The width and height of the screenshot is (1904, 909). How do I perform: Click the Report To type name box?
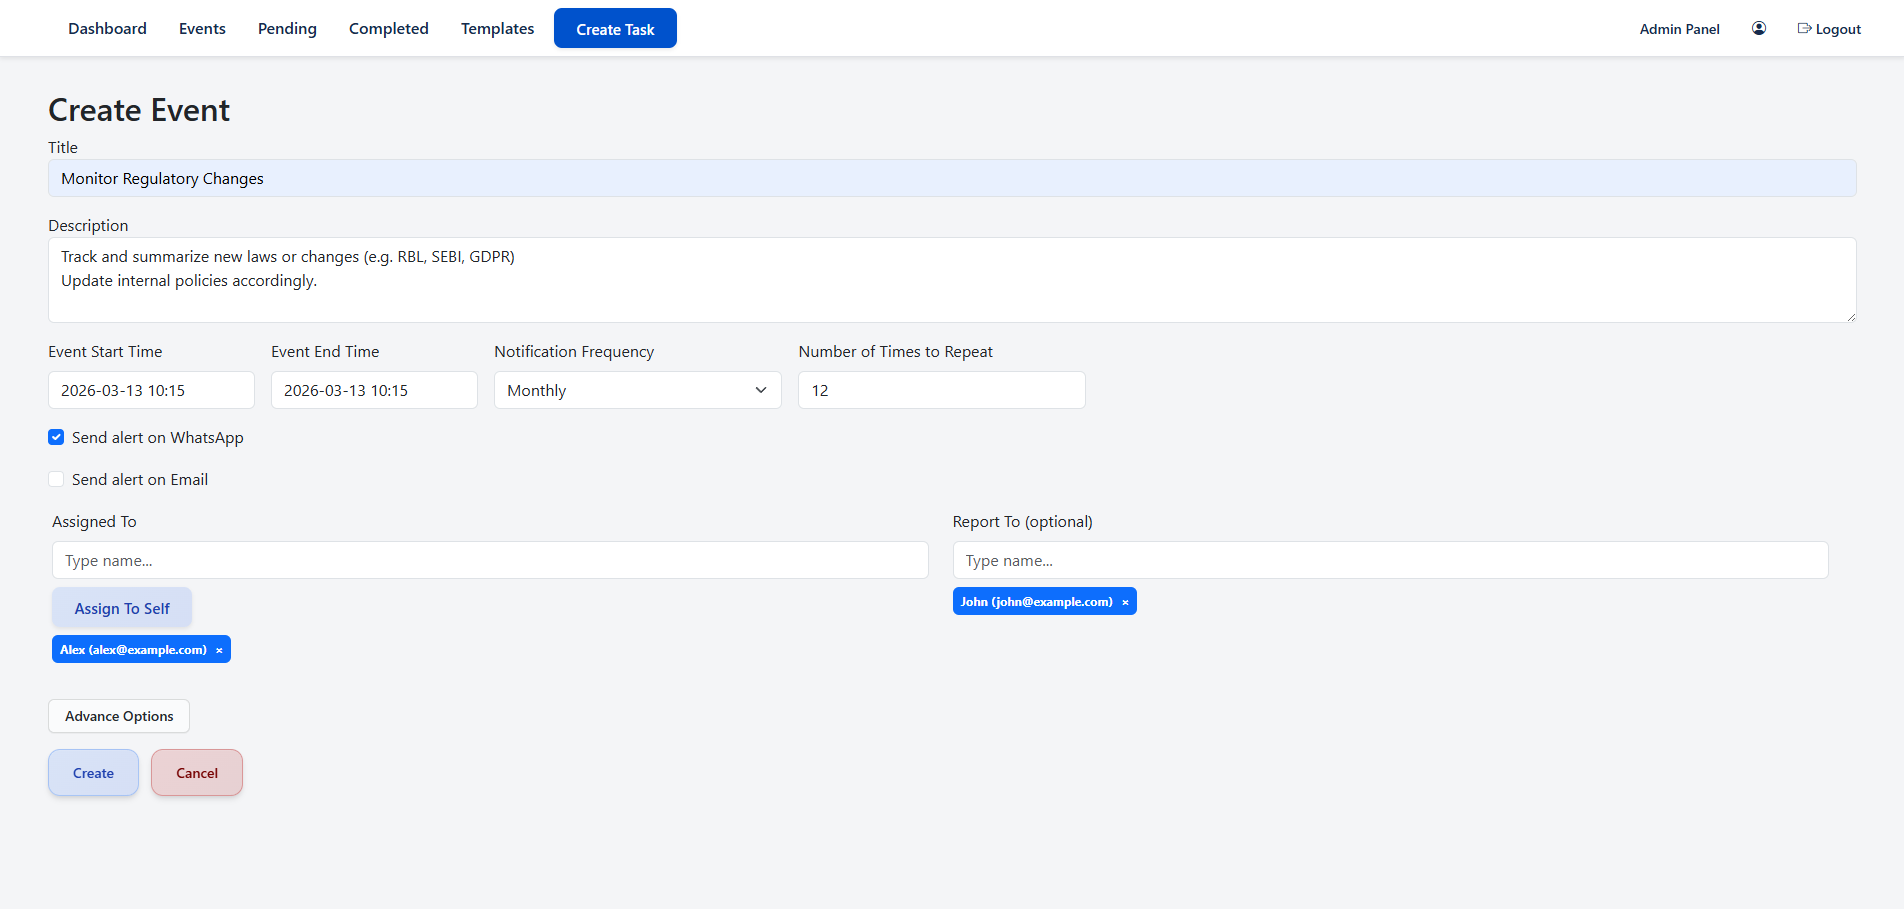tap(1390, 560)
